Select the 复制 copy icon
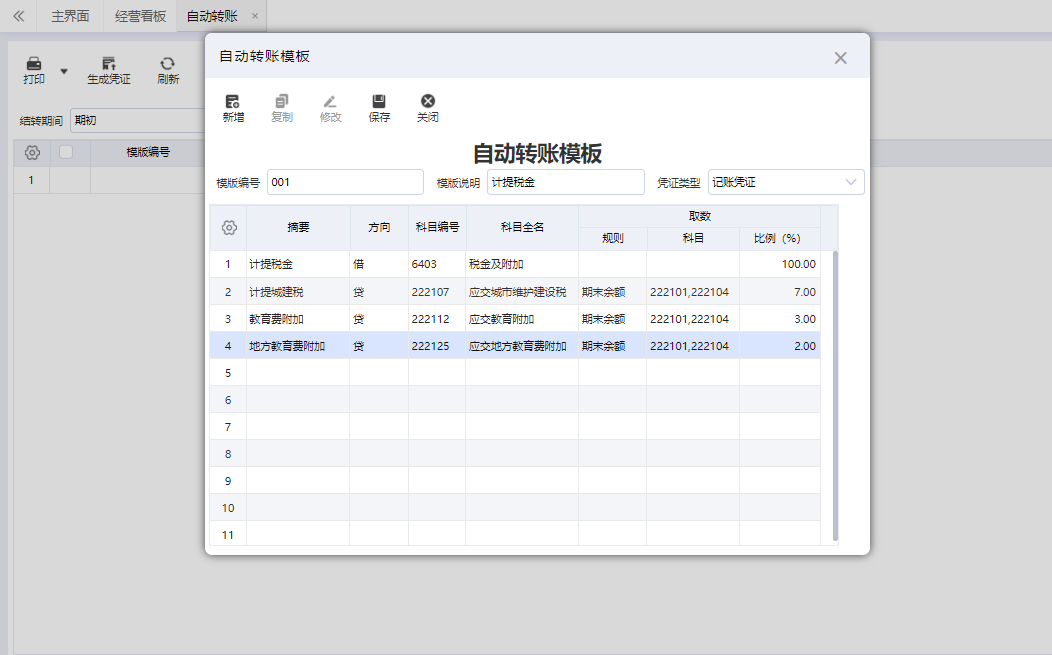The height and width of the screenshot is (655, 1052). point(281,107)
